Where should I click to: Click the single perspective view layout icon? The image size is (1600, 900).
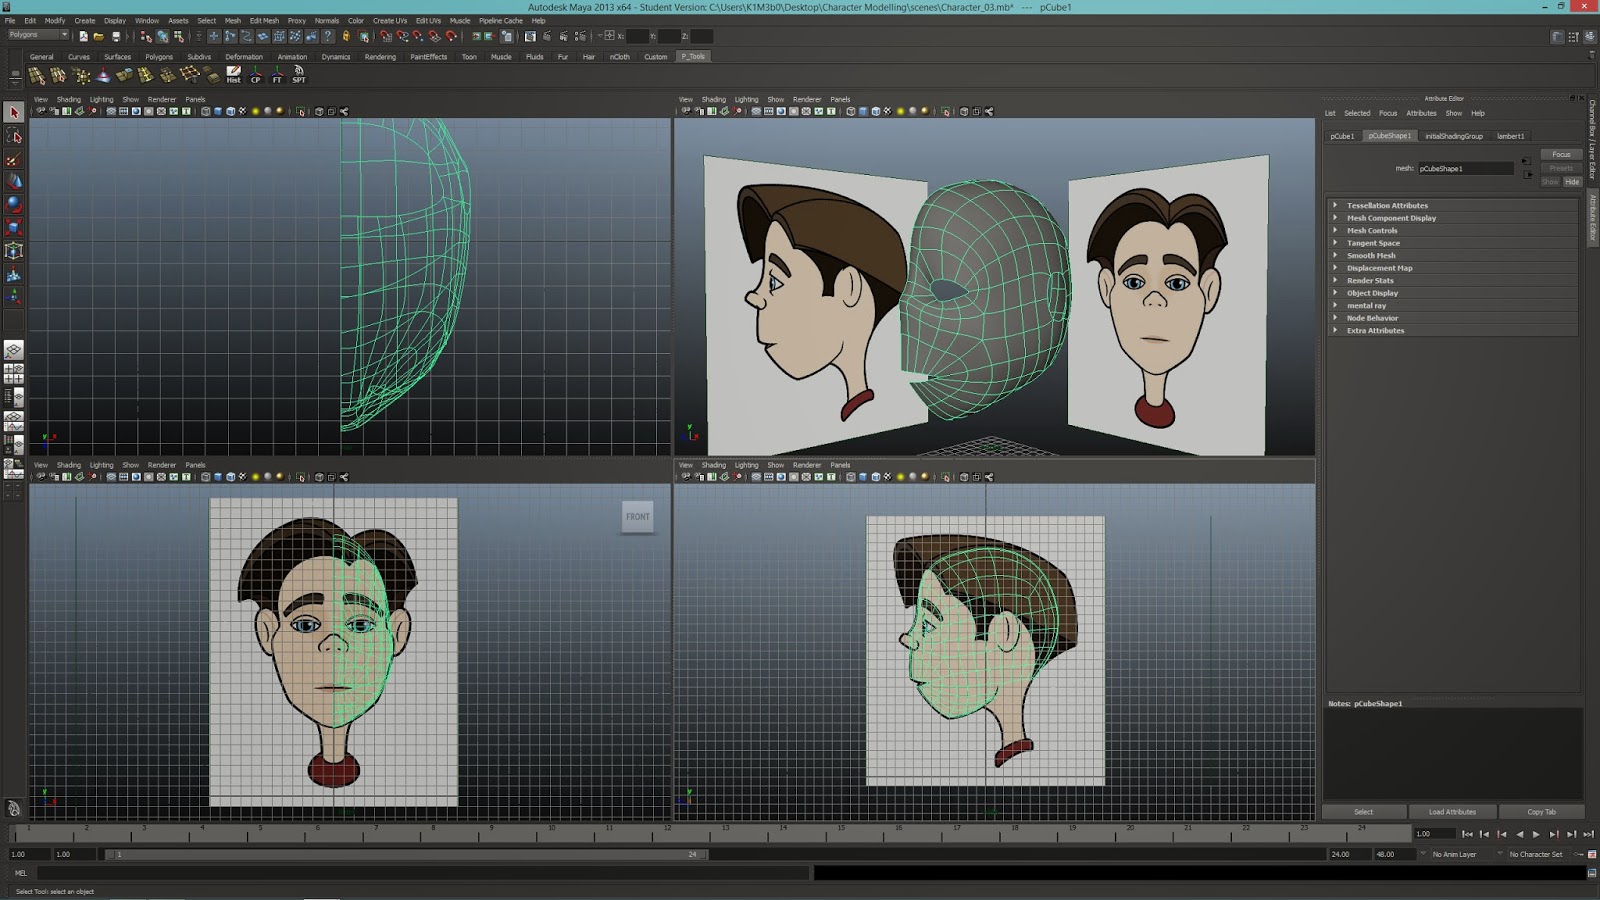pyautogui.click(x=14, y=350)
